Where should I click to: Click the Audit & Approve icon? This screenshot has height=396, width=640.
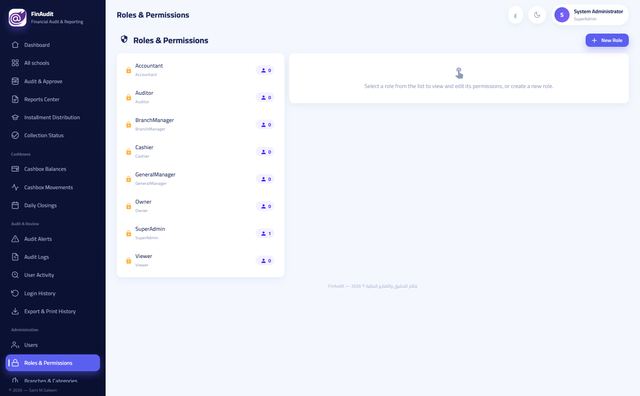15,81
